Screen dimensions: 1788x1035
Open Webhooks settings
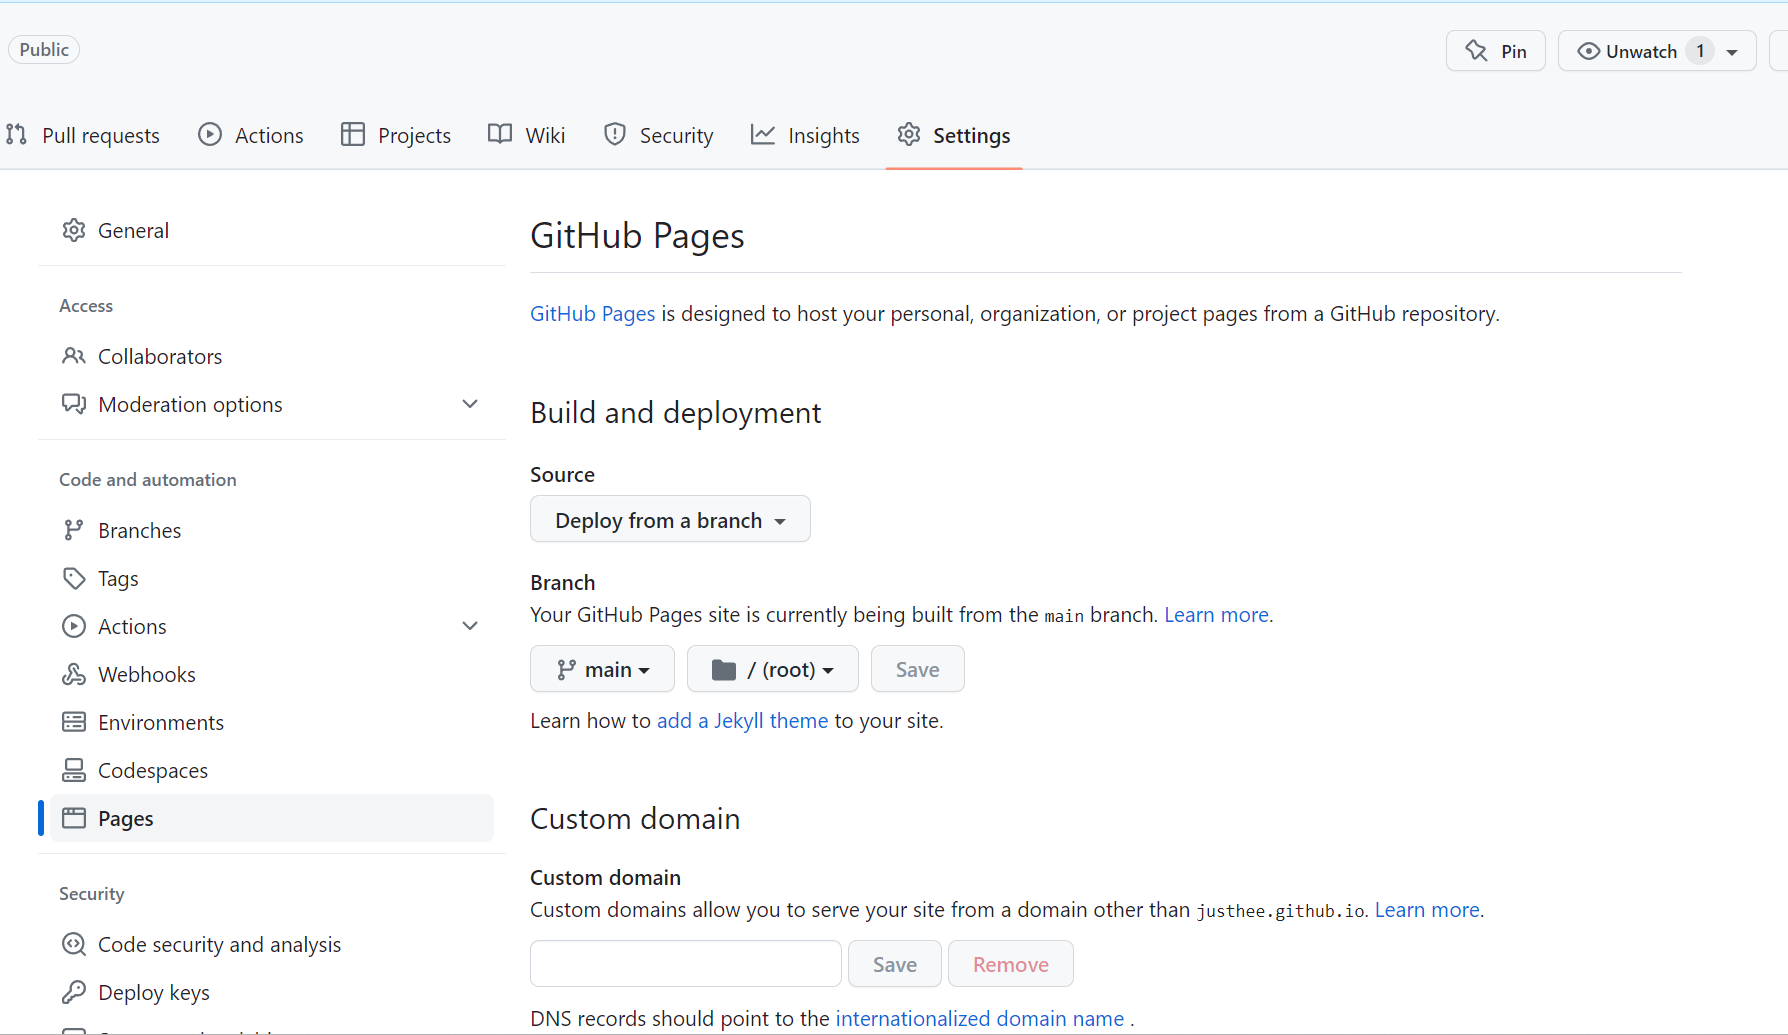(x=272, y=674)
